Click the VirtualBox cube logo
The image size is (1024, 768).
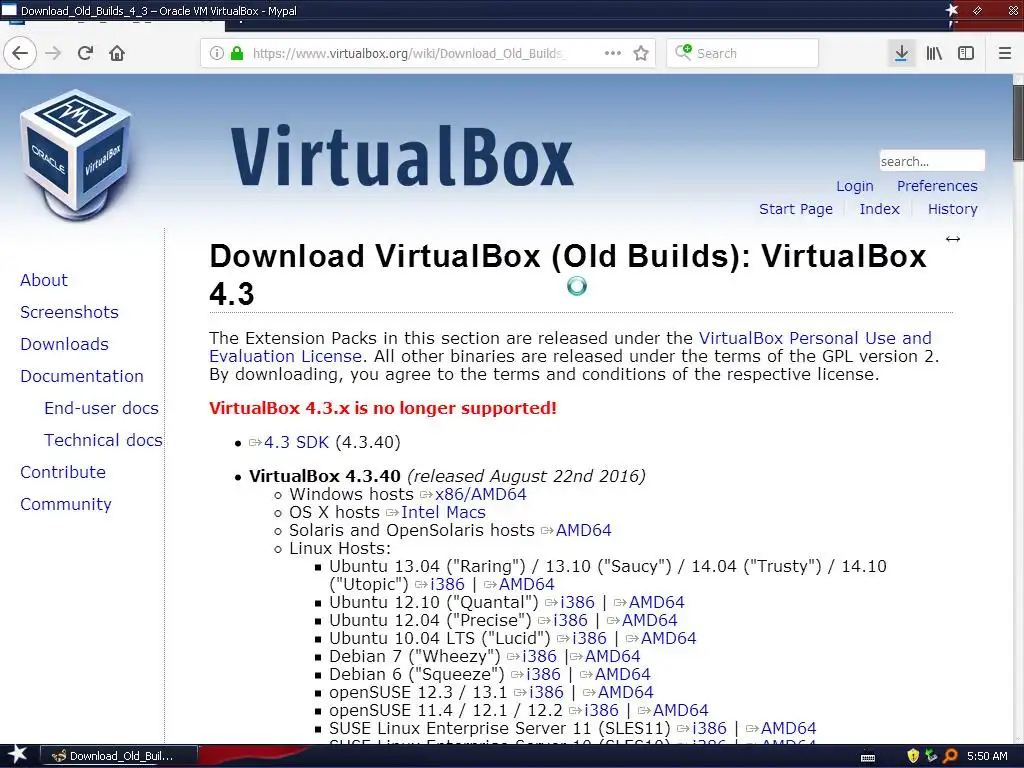coord(76,155)
